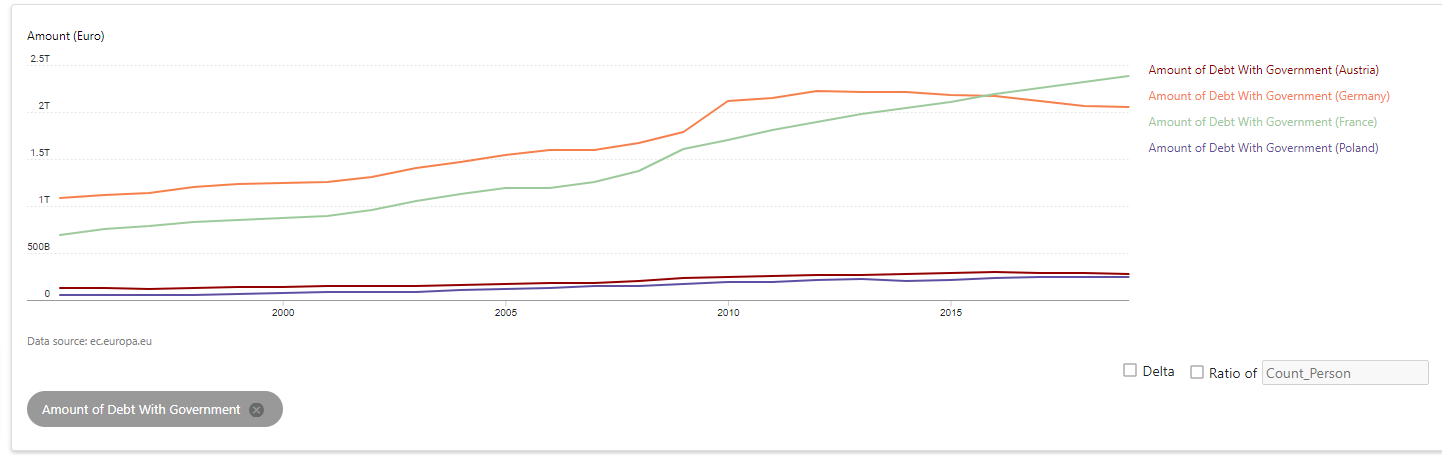Select the Germany debt legend entry

click(1269, 96)
